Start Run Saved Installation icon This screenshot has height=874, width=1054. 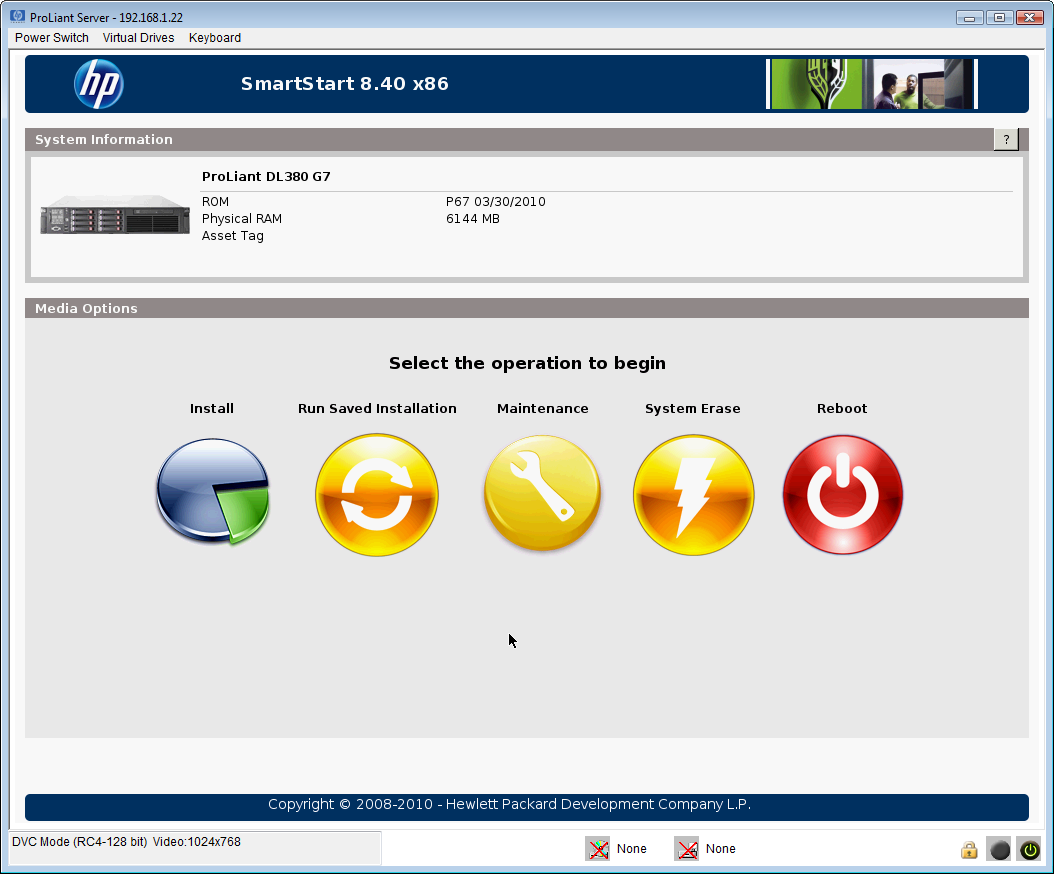click(x=377, y=495)
